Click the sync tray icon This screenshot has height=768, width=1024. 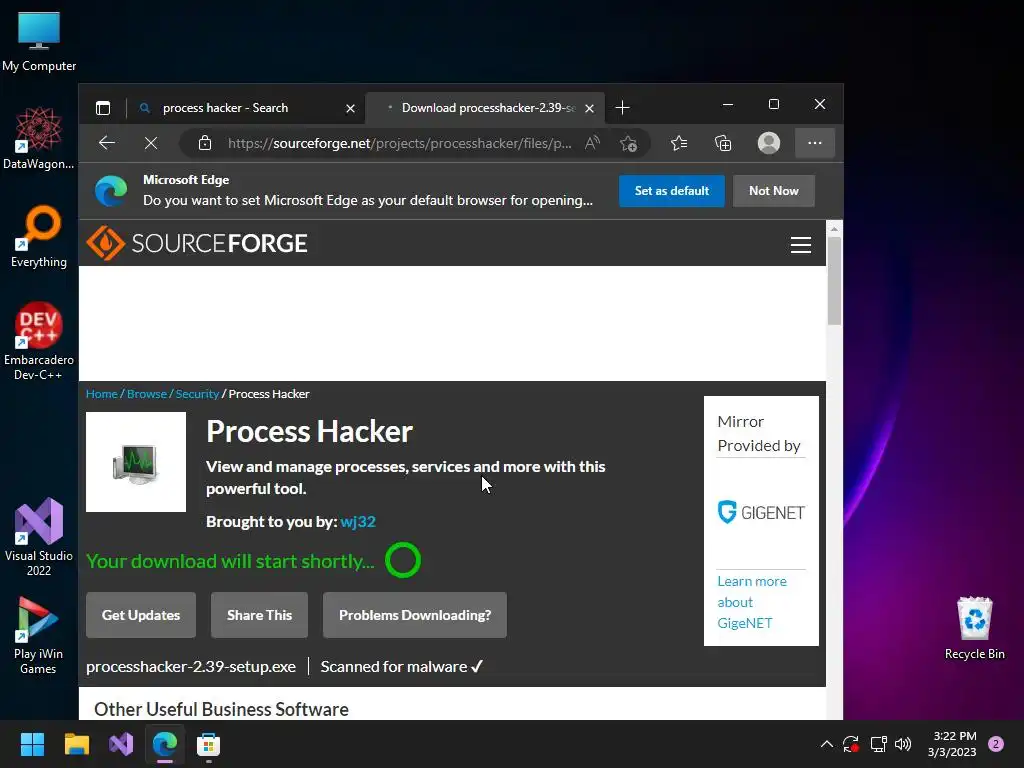pos(851,744)
